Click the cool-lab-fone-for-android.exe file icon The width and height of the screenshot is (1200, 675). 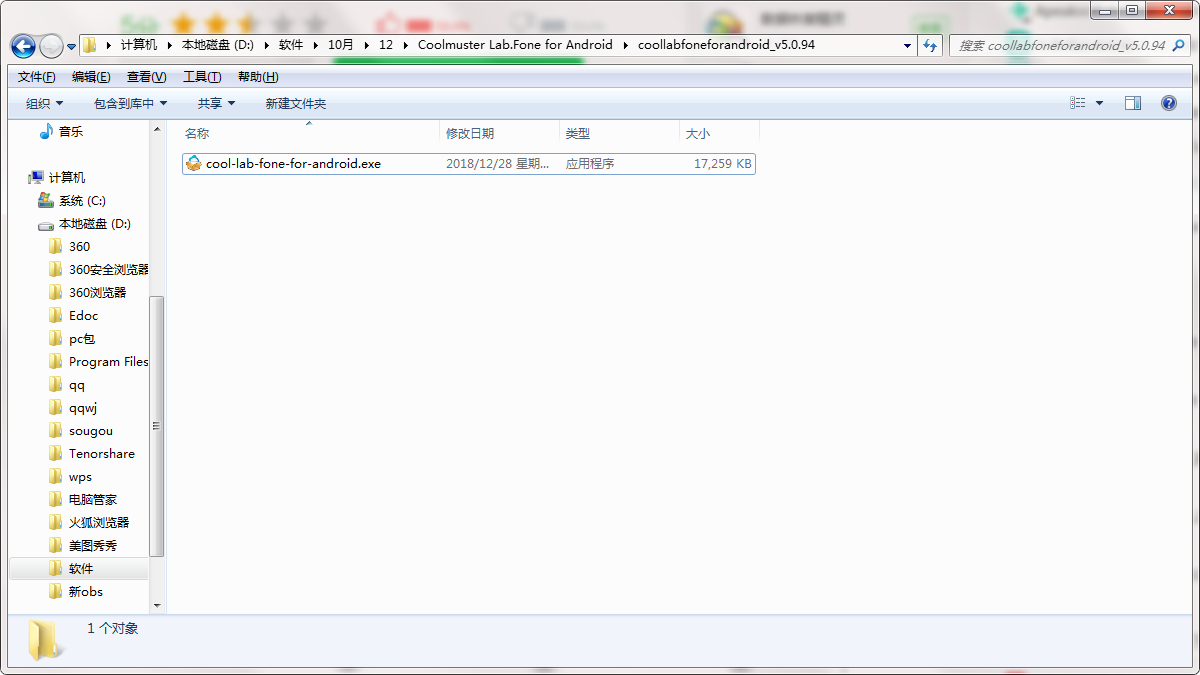pos(194,163)
